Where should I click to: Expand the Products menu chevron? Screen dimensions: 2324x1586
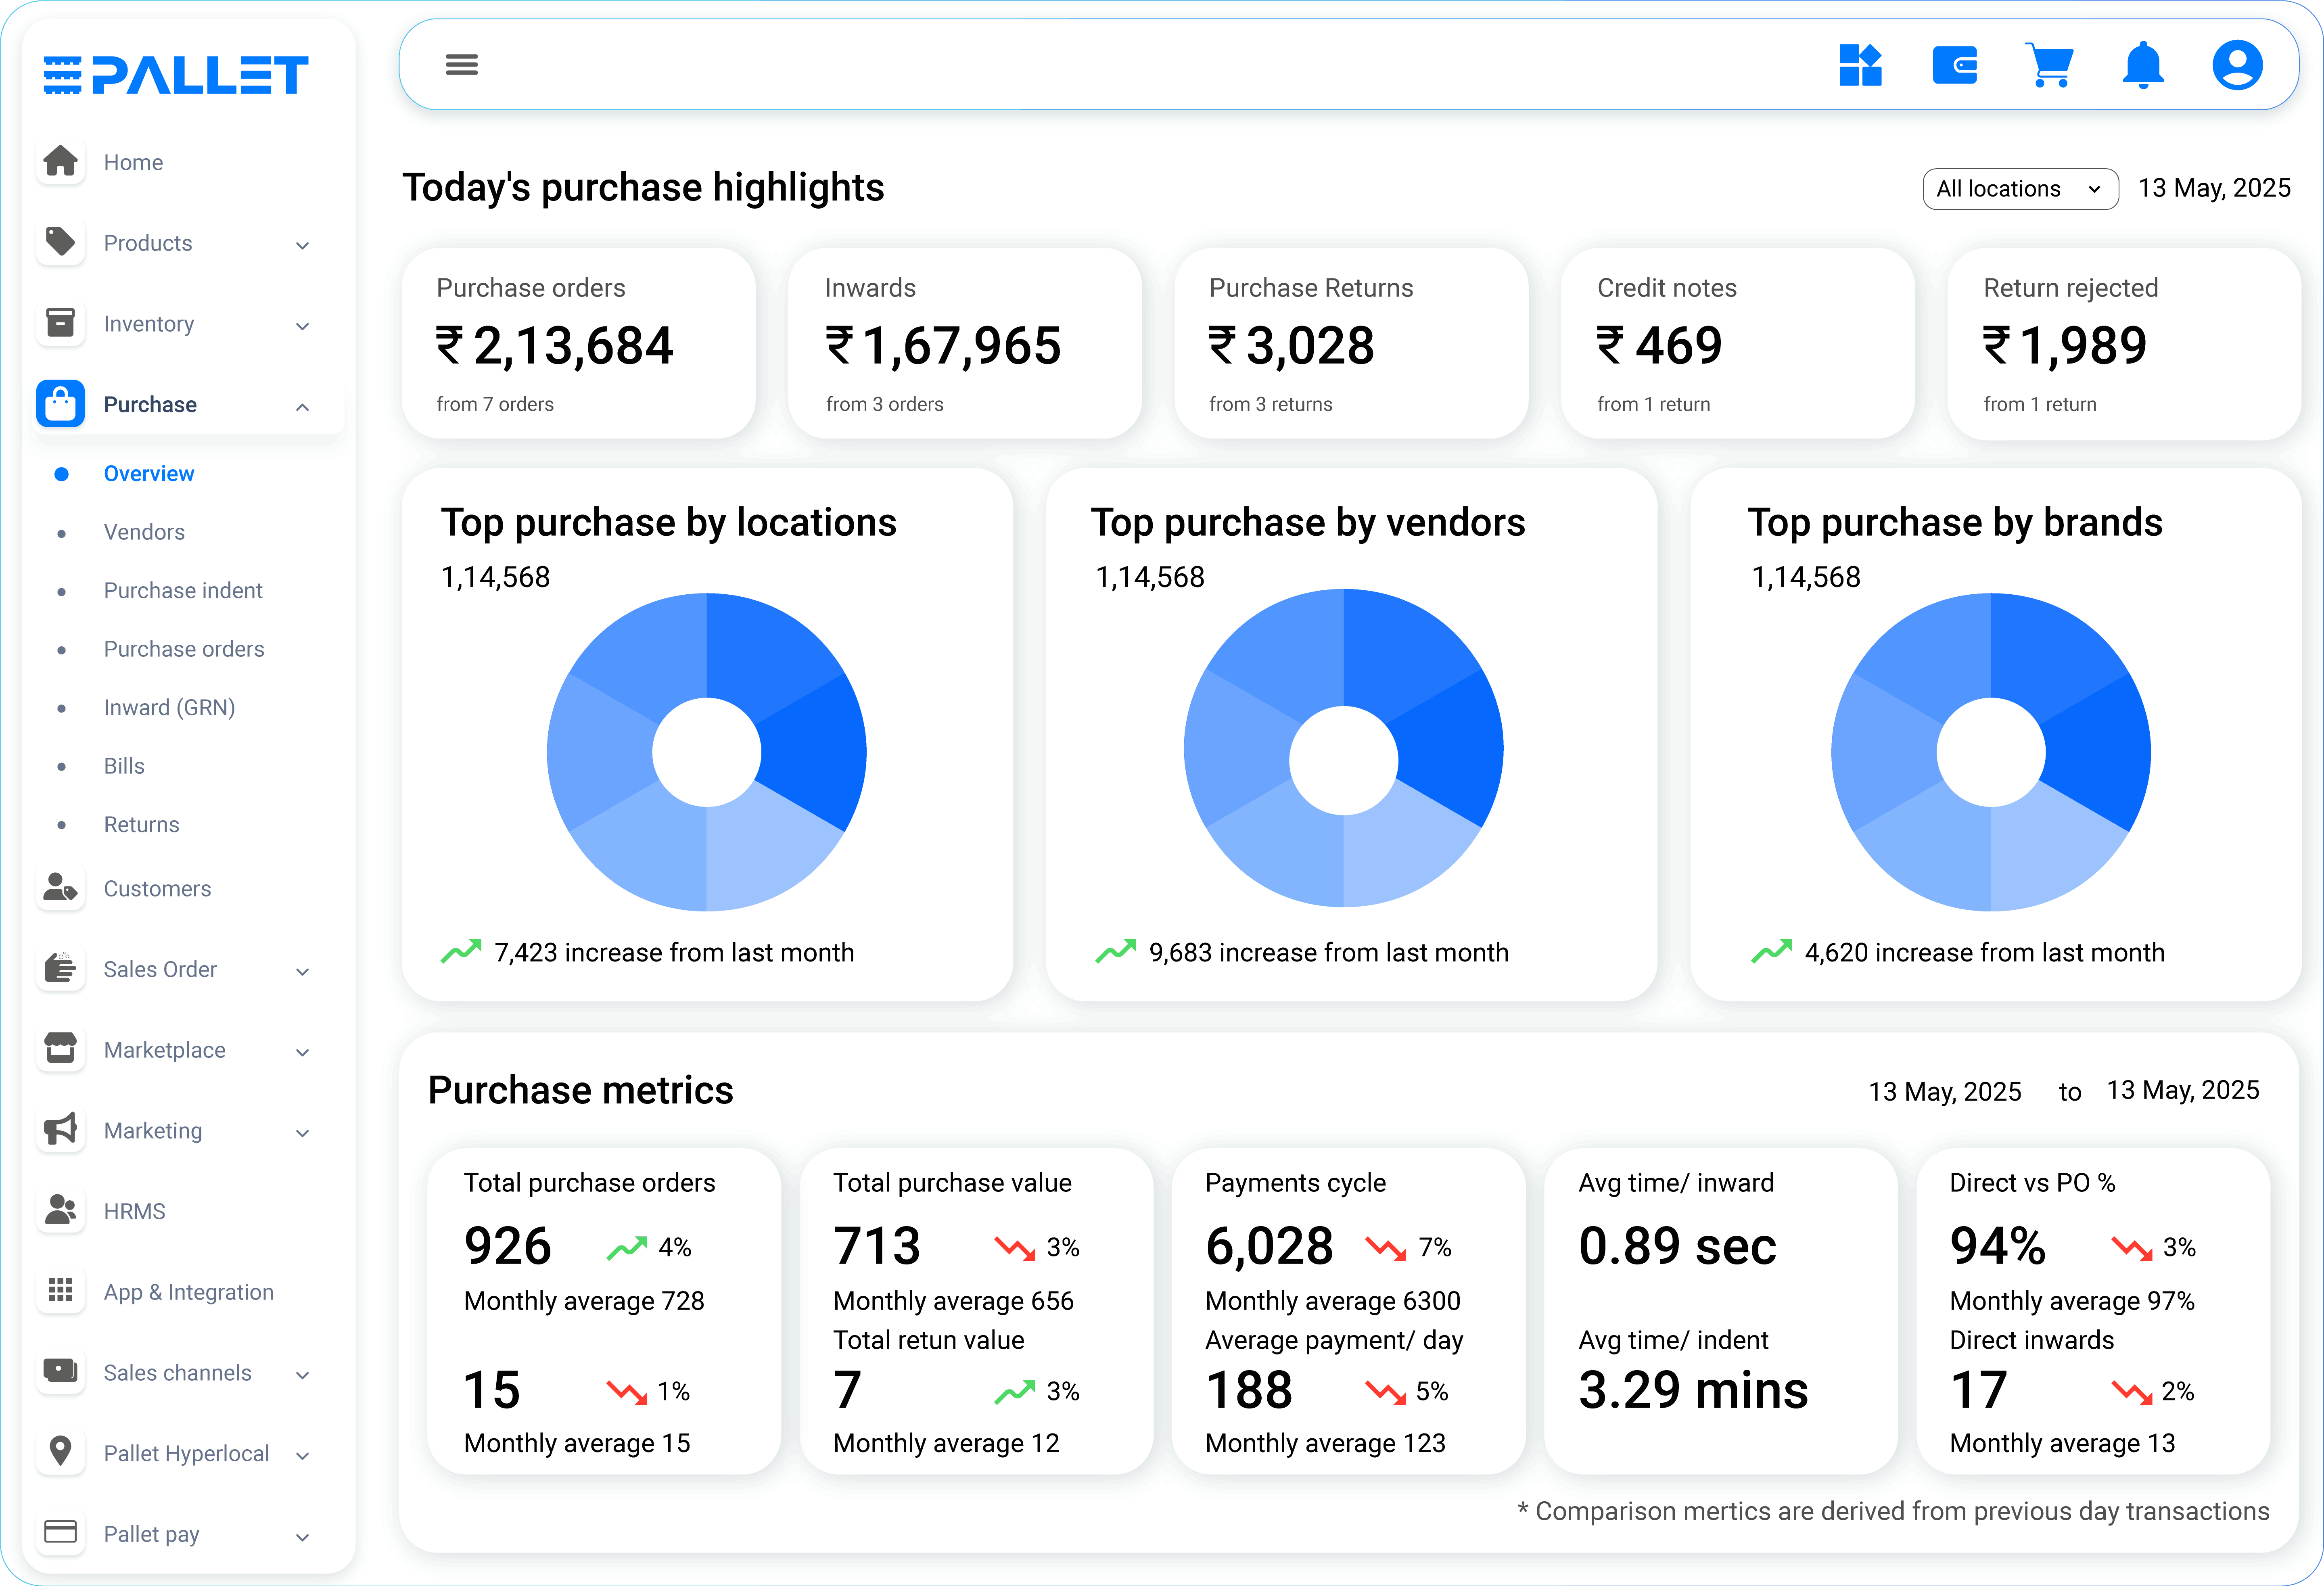tap(302, 245)
